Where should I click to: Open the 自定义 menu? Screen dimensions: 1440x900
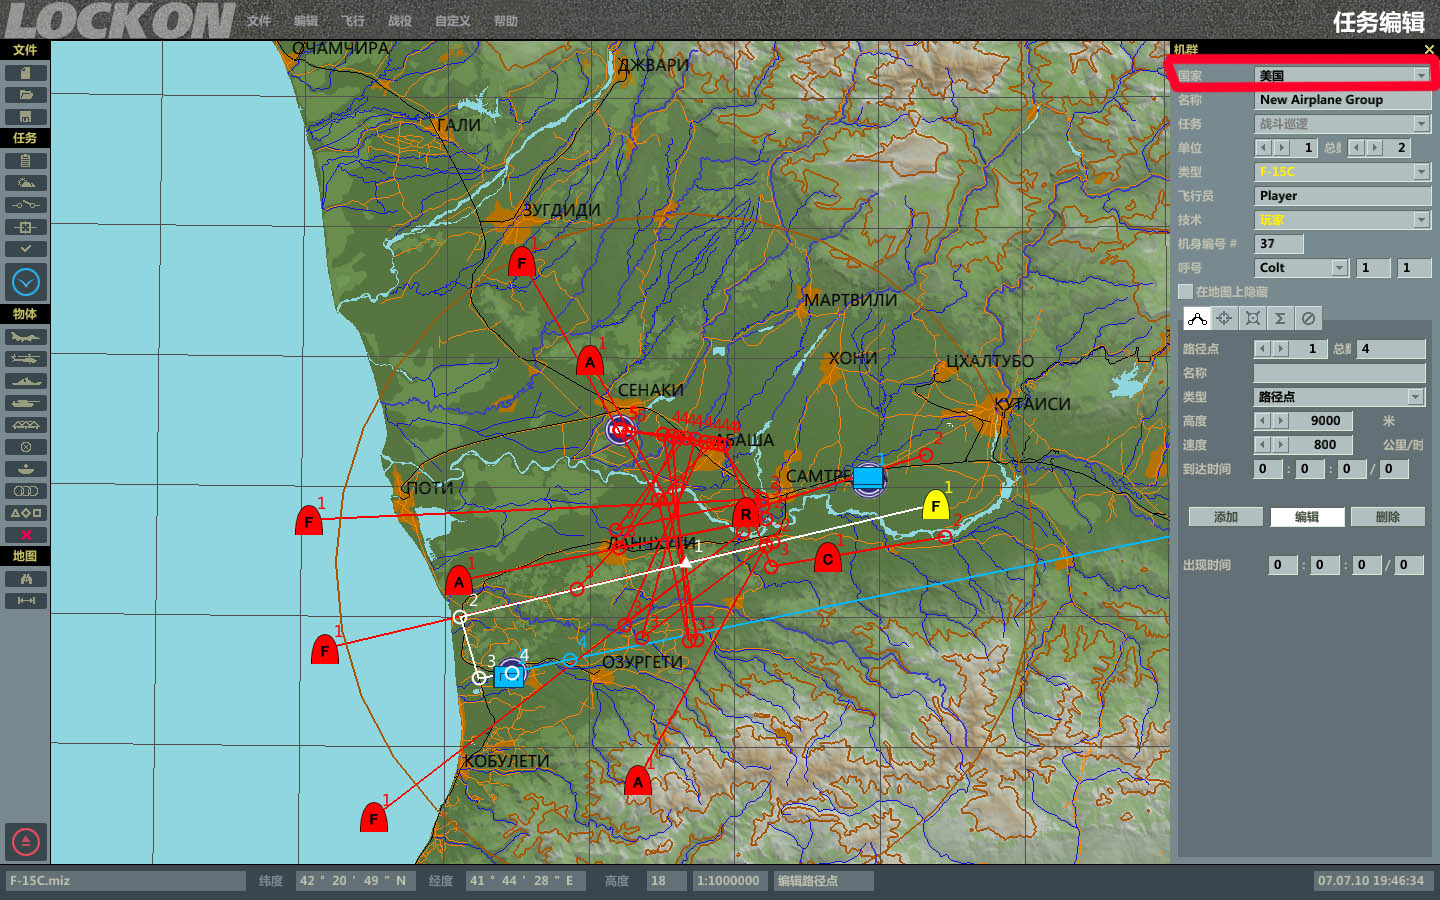pyautogui.click(x=453, y=21)
